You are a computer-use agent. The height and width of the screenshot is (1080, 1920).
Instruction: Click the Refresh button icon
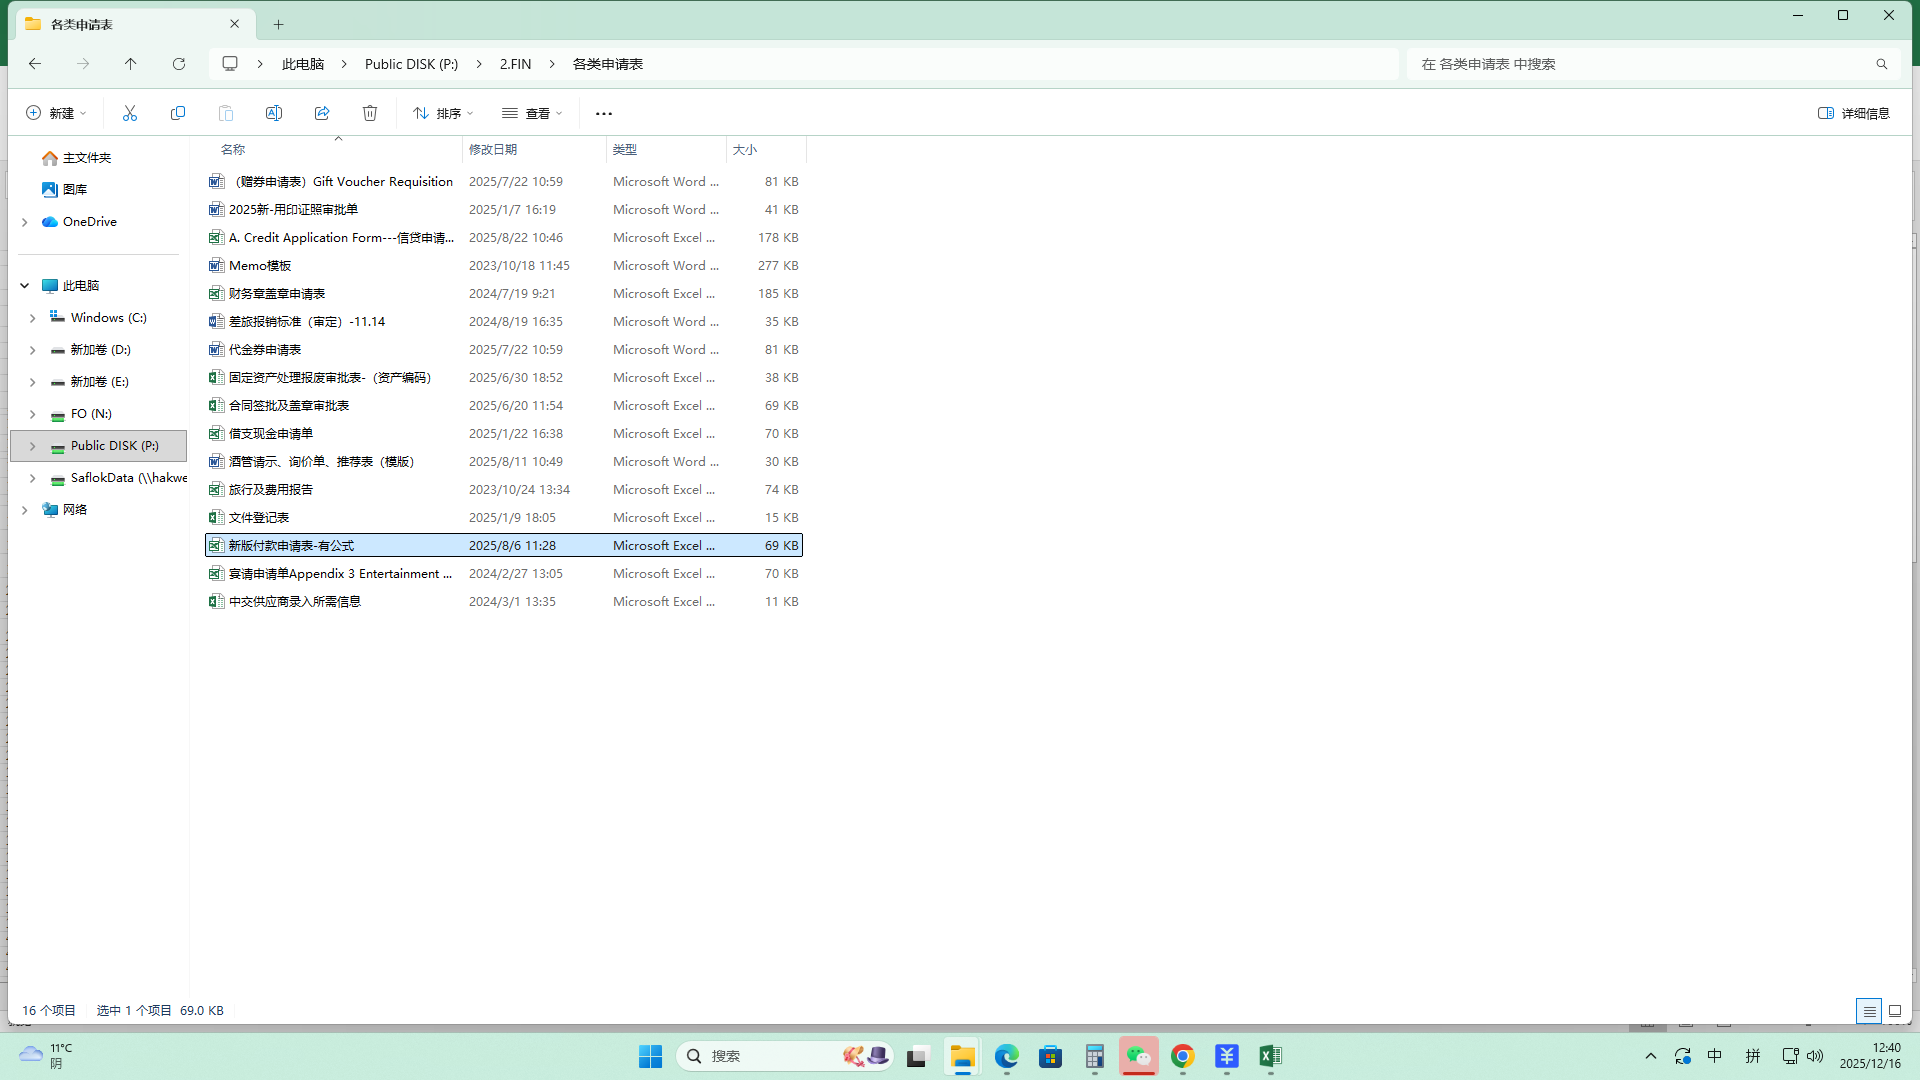[x=179, y=64]
